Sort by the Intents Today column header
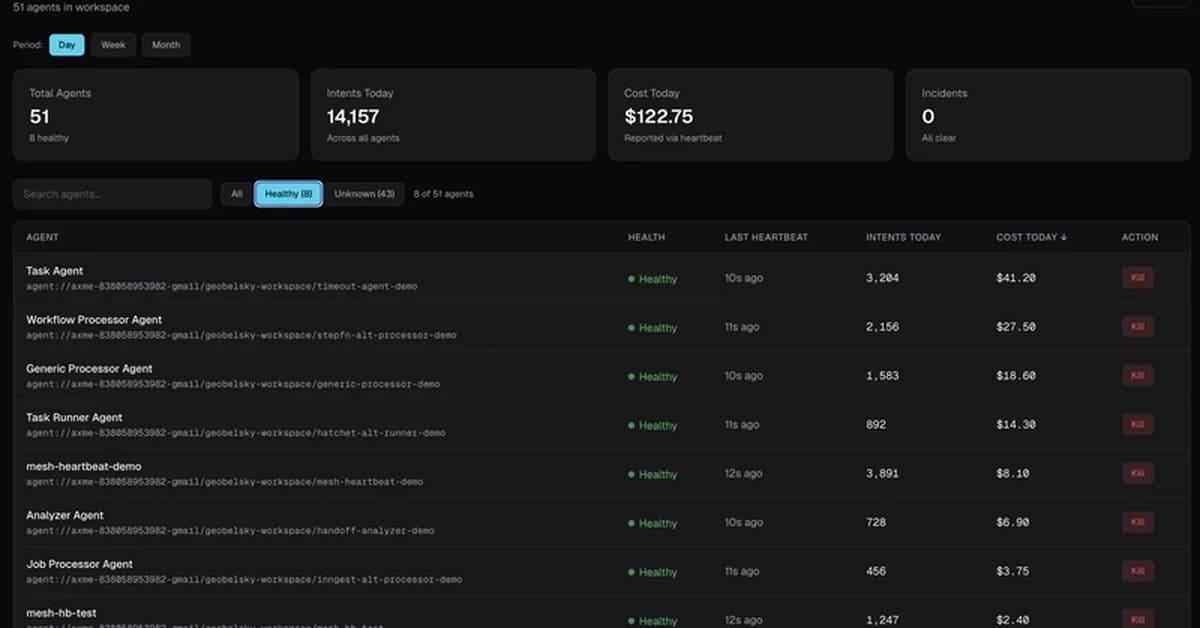Image resolution: width=1200 pixels, height=628 pixels. pos(903,238)
